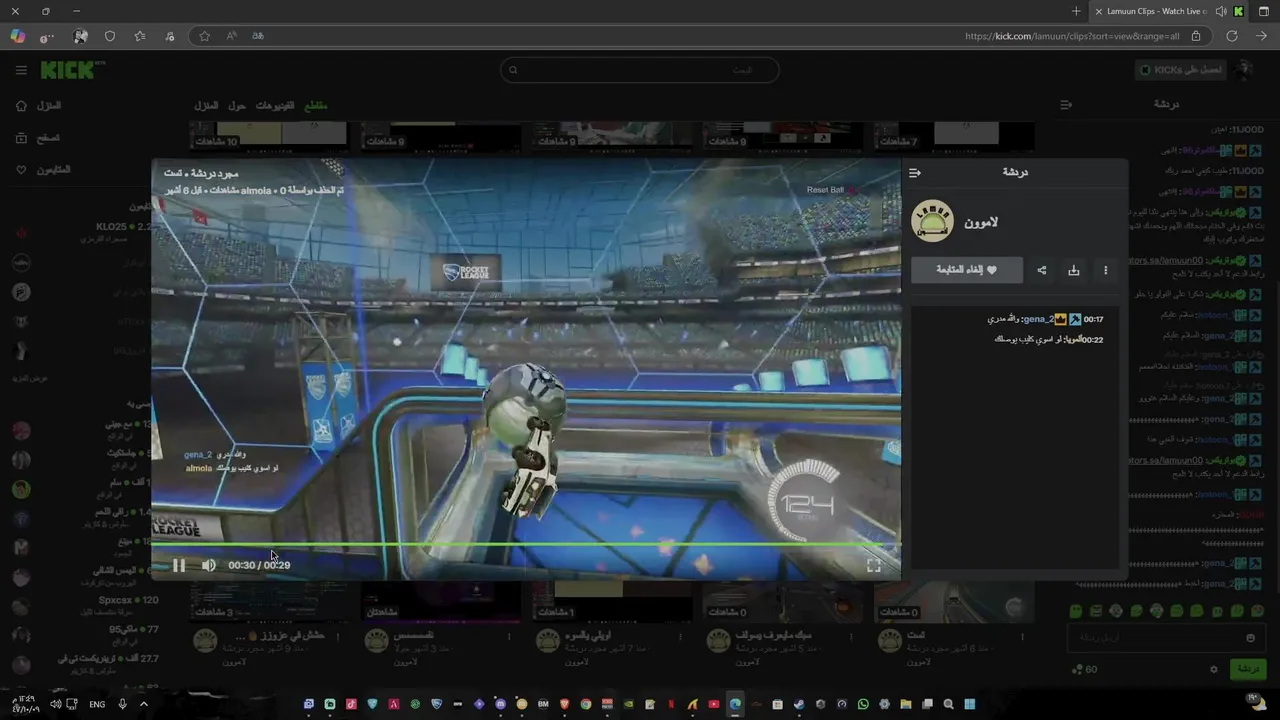Switch to the About (حول) tab
Viewport: 1280px width, 720px height.
click(237, 106)
